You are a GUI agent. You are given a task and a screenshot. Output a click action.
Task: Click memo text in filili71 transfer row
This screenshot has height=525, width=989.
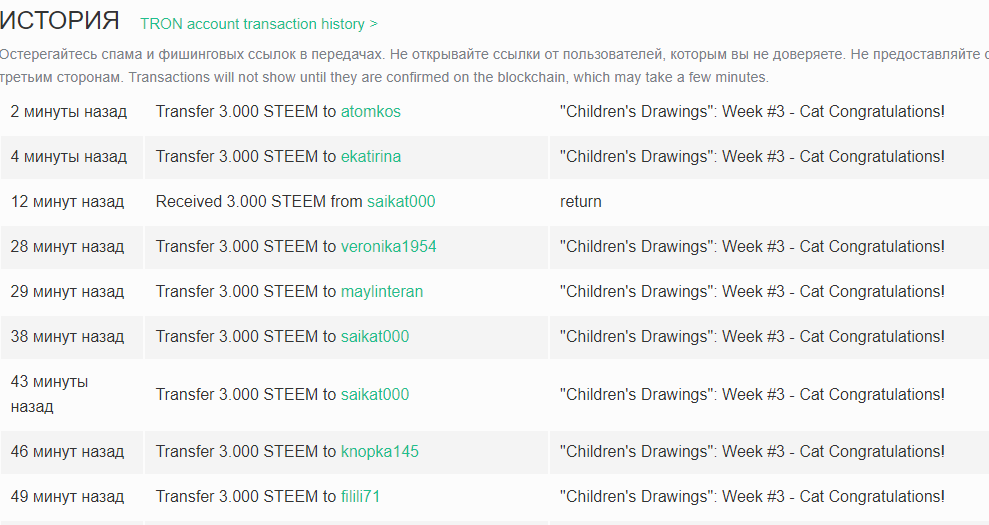tap(752, 497)
